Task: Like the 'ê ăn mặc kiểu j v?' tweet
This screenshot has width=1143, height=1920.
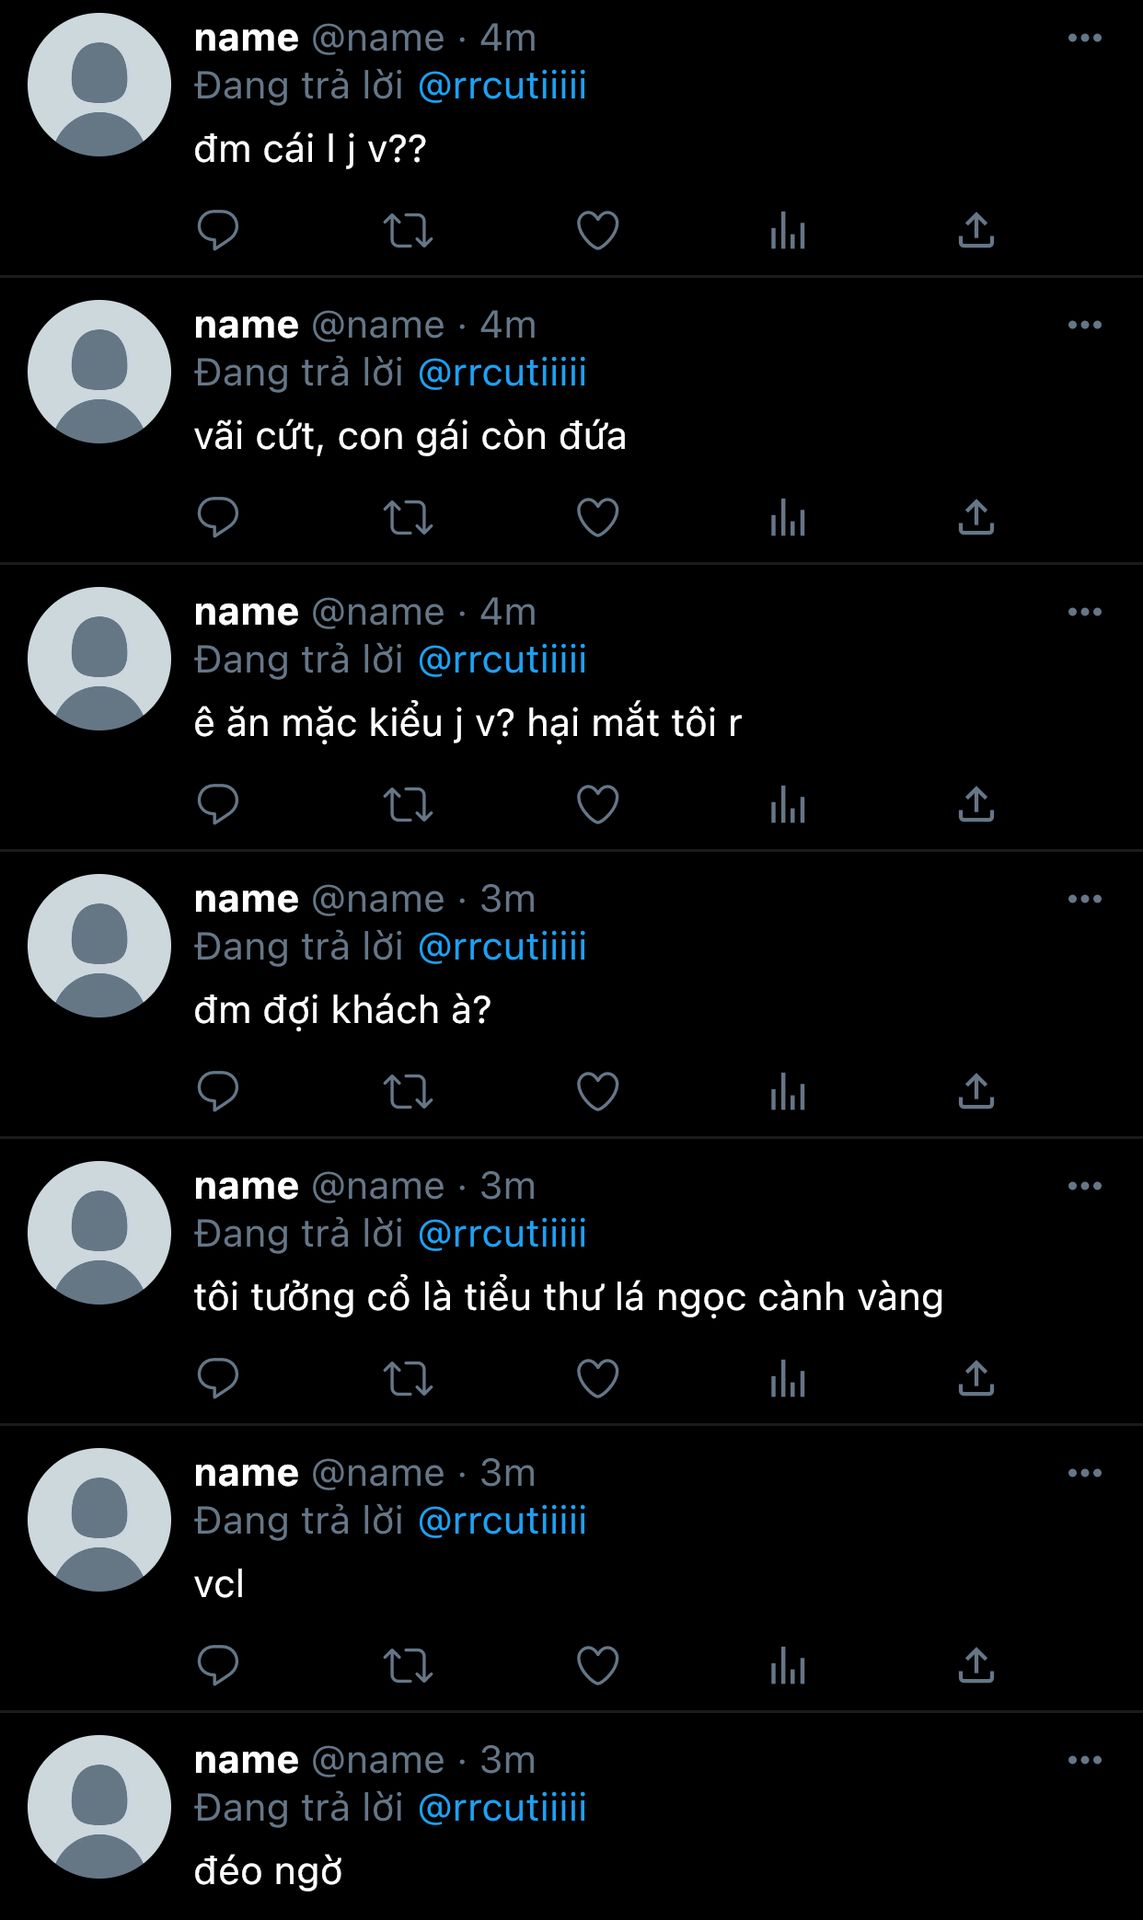Action: (x=598, y=805)
